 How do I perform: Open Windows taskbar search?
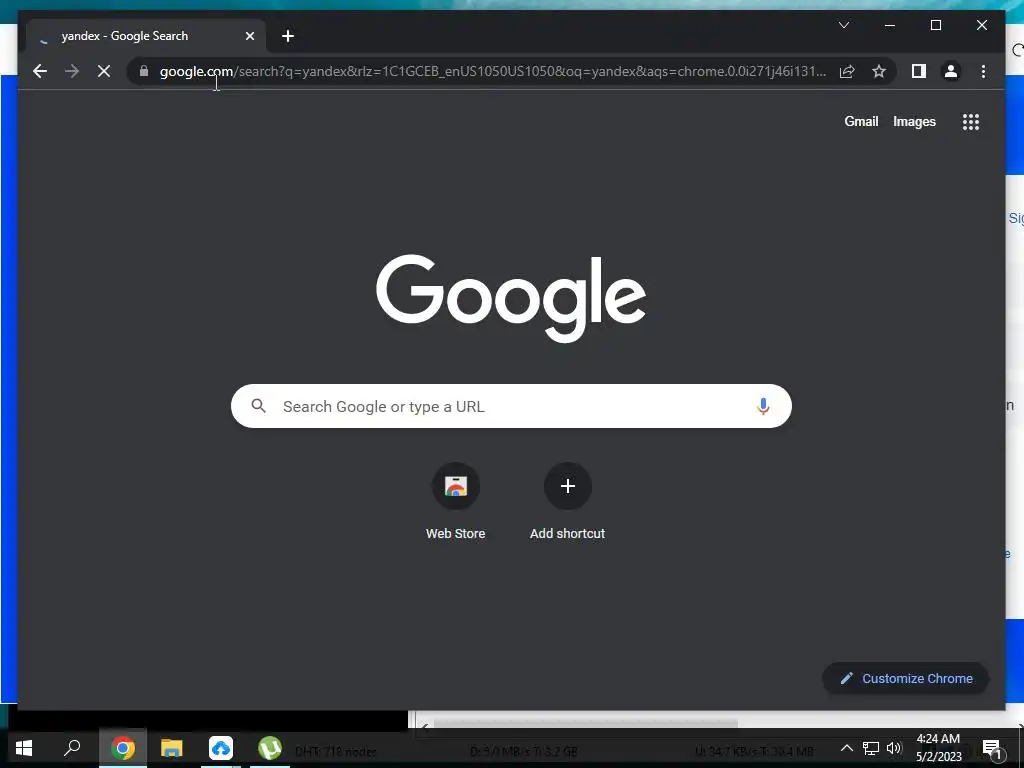tap(72, 748)
